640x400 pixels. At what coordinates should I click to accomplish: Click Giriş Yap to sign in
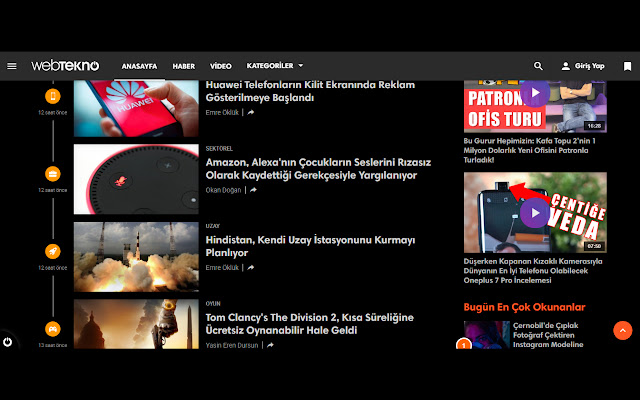tap(582, 66)
